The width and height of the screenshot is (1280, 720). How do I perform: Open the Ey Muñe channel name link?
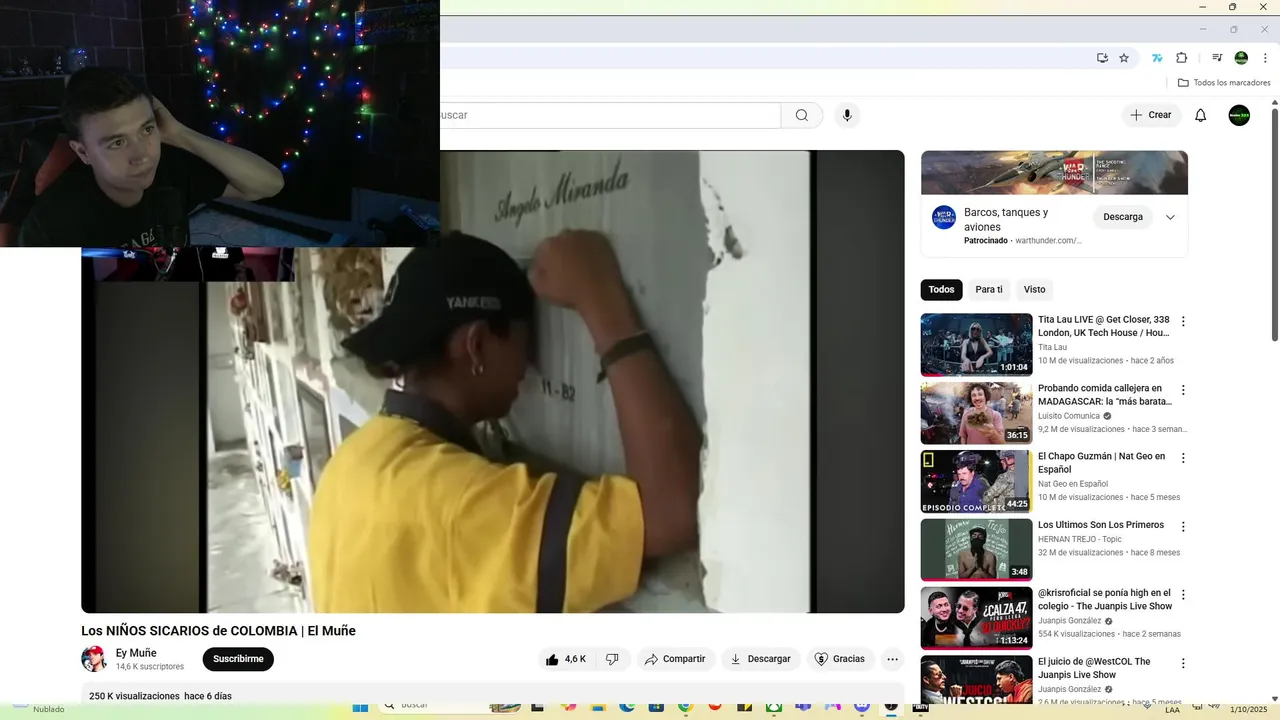(136, 653)
